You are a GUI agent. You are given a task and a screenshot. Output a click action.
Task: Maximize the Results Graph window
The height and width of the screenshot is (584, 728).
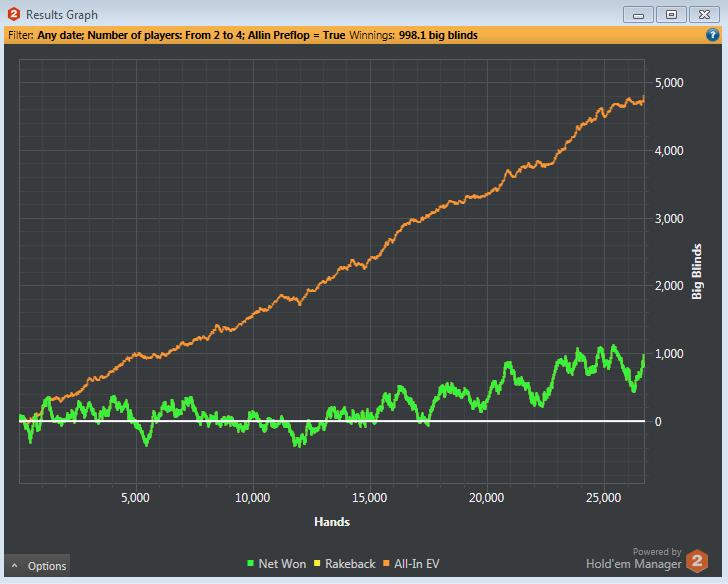pos(671,15)
